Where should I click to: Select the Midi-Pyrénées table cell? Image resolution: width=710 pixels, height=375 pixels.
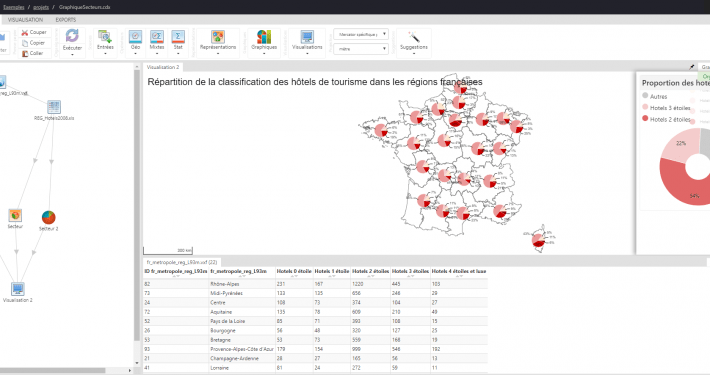[242, 293]
